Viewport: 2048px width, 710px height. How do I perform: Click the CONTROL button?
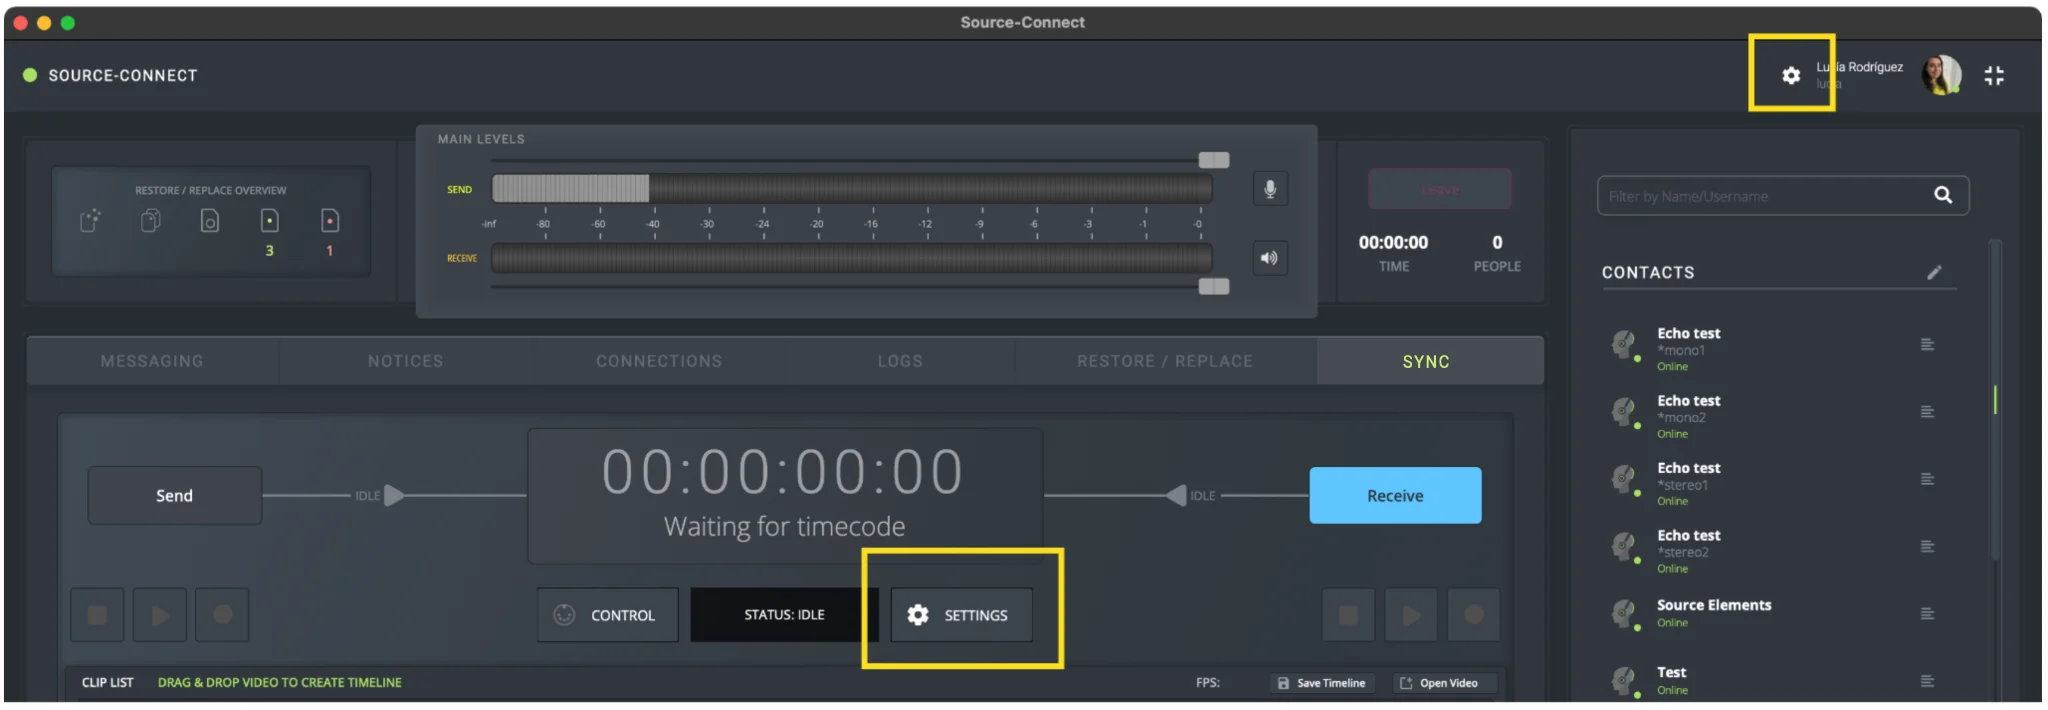[608, 615]
